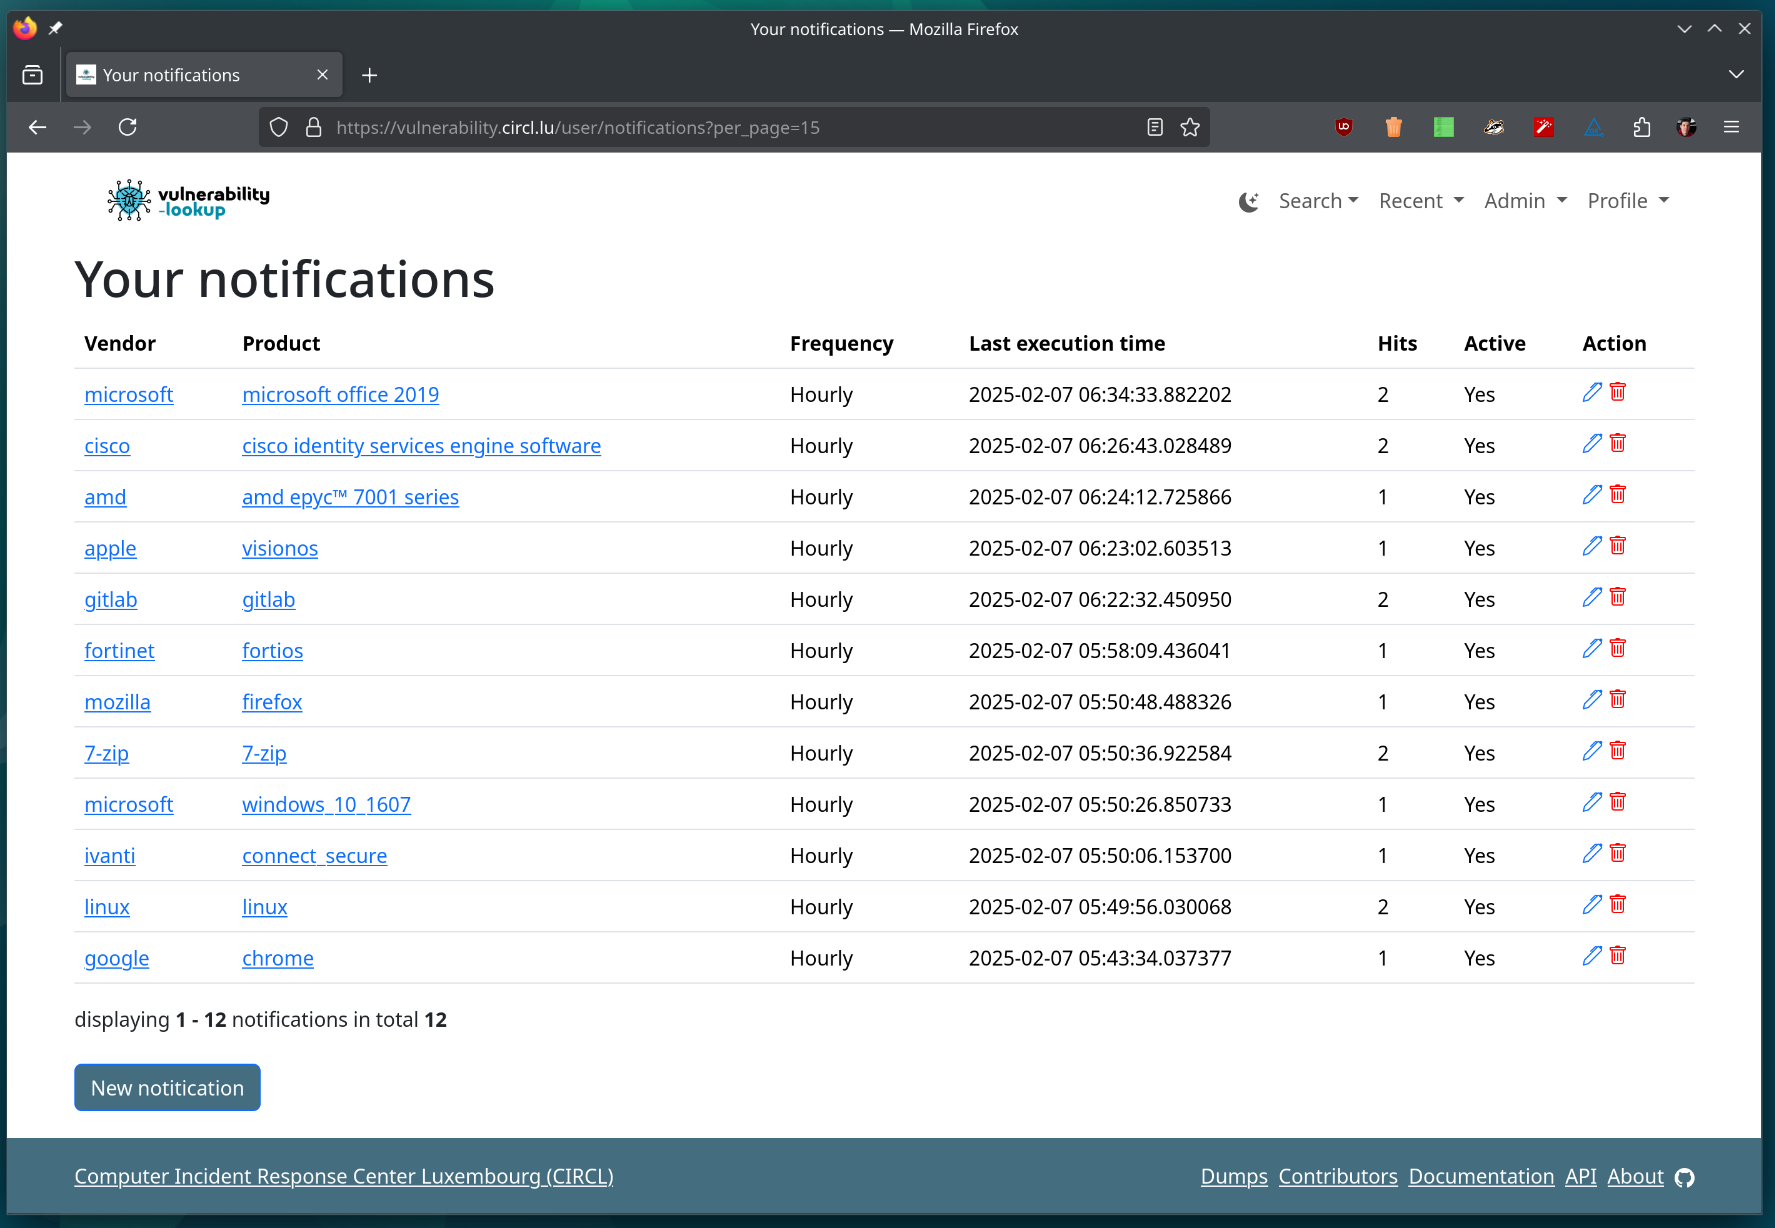Open tracking protection shield panel
This screenshot has width=1775, height=1228.
279,127
